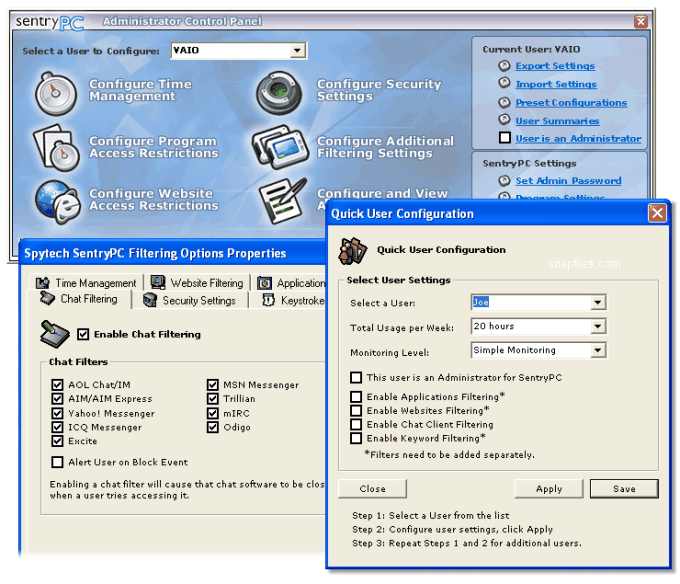Open Configure Security Settings camera icon
The height and width of the screenshot is (584, 680).
278,92
